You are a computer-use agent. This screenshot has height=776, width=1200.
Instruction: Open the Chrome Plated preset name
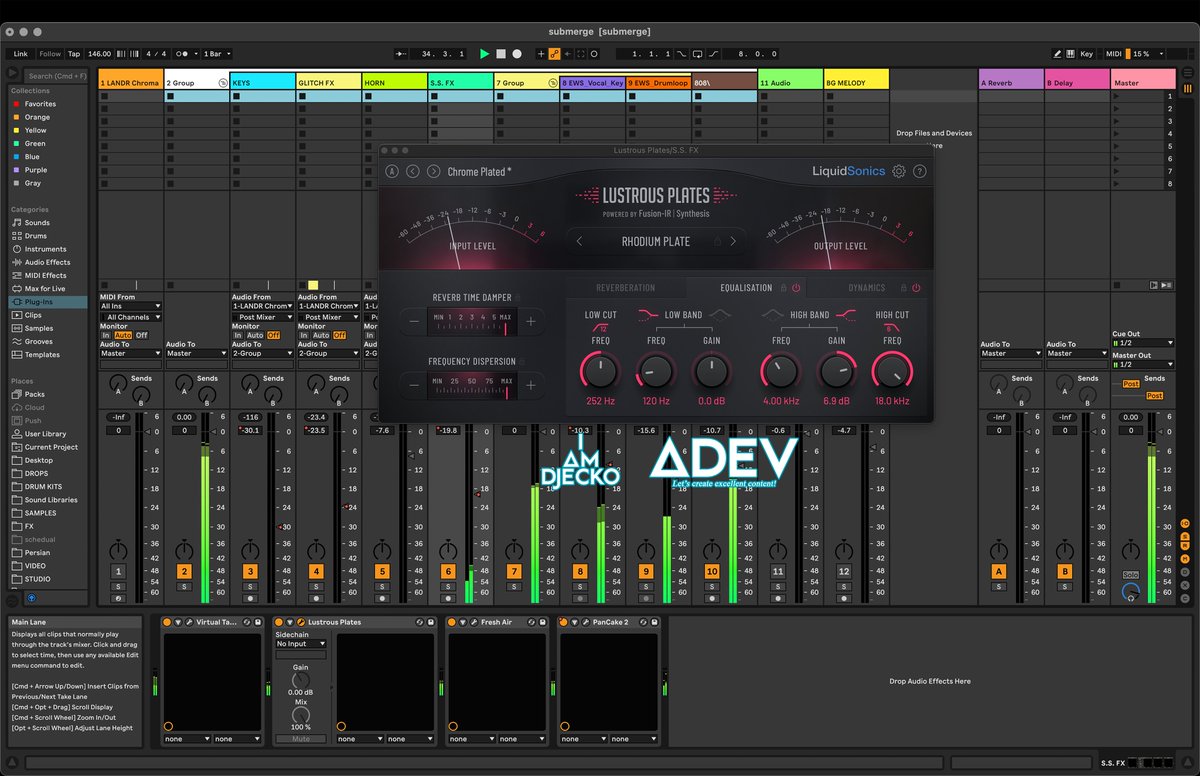pyautogui.click(x=480, y=172)
